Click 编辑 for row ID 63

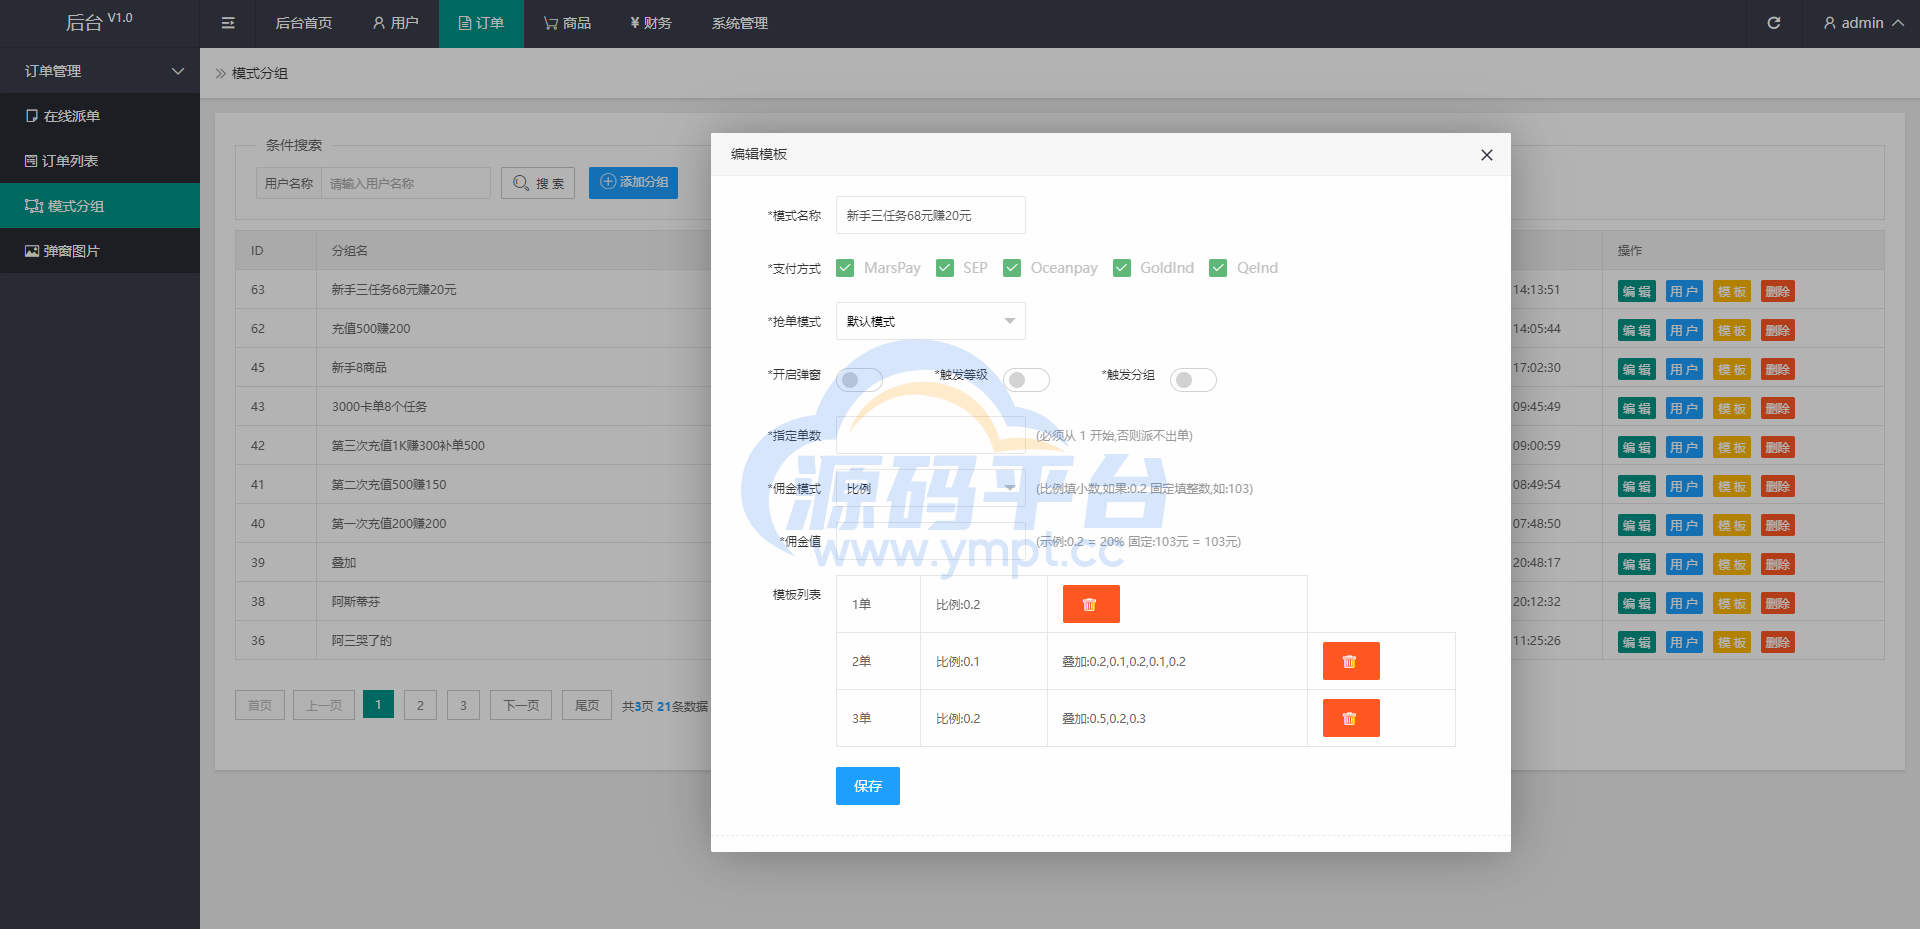(1637, 292)
